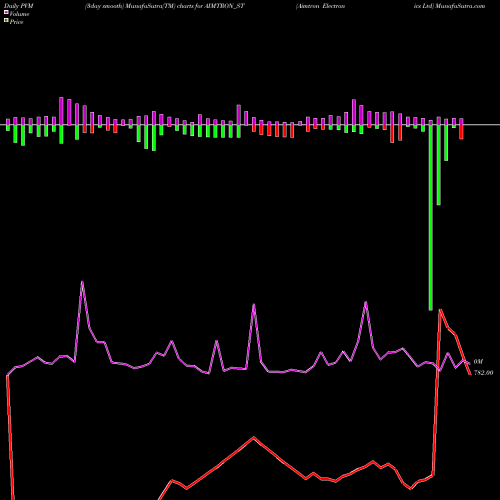Click the MunafaSutra.com label
The image size is (500, 500).
[x=460, y=6]
